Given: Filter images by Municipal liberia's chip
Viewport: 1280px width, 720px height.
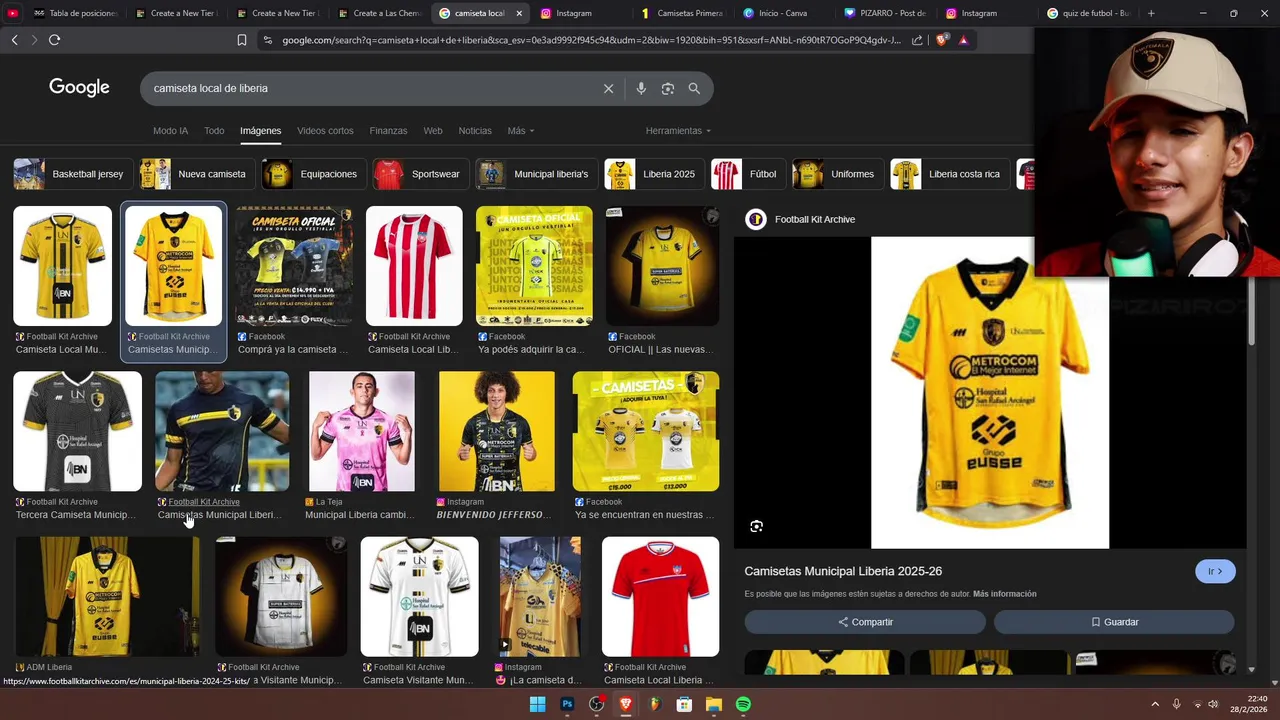Looking at the screenshot, I should [535, 174].
